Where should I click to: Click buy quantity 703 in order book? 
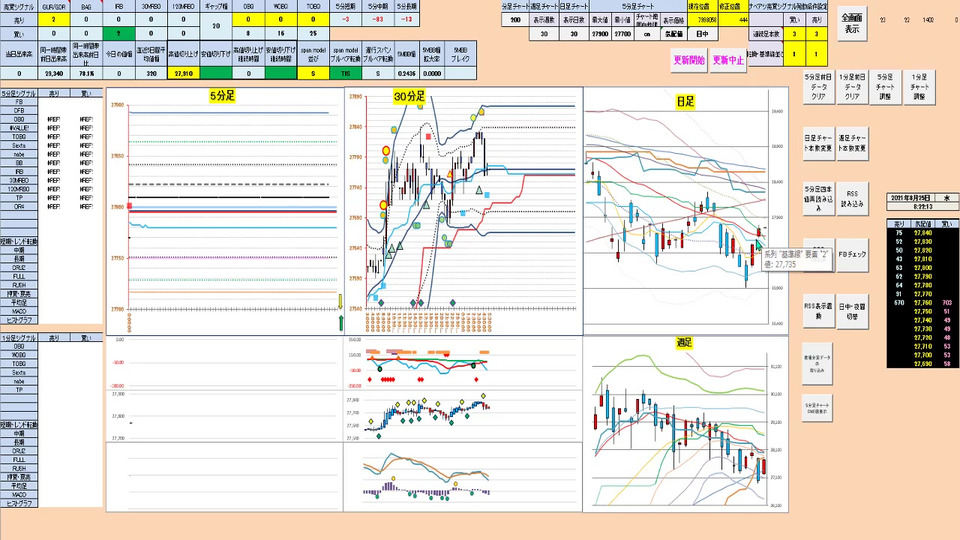pyautogui.click(x=948, y=303)
